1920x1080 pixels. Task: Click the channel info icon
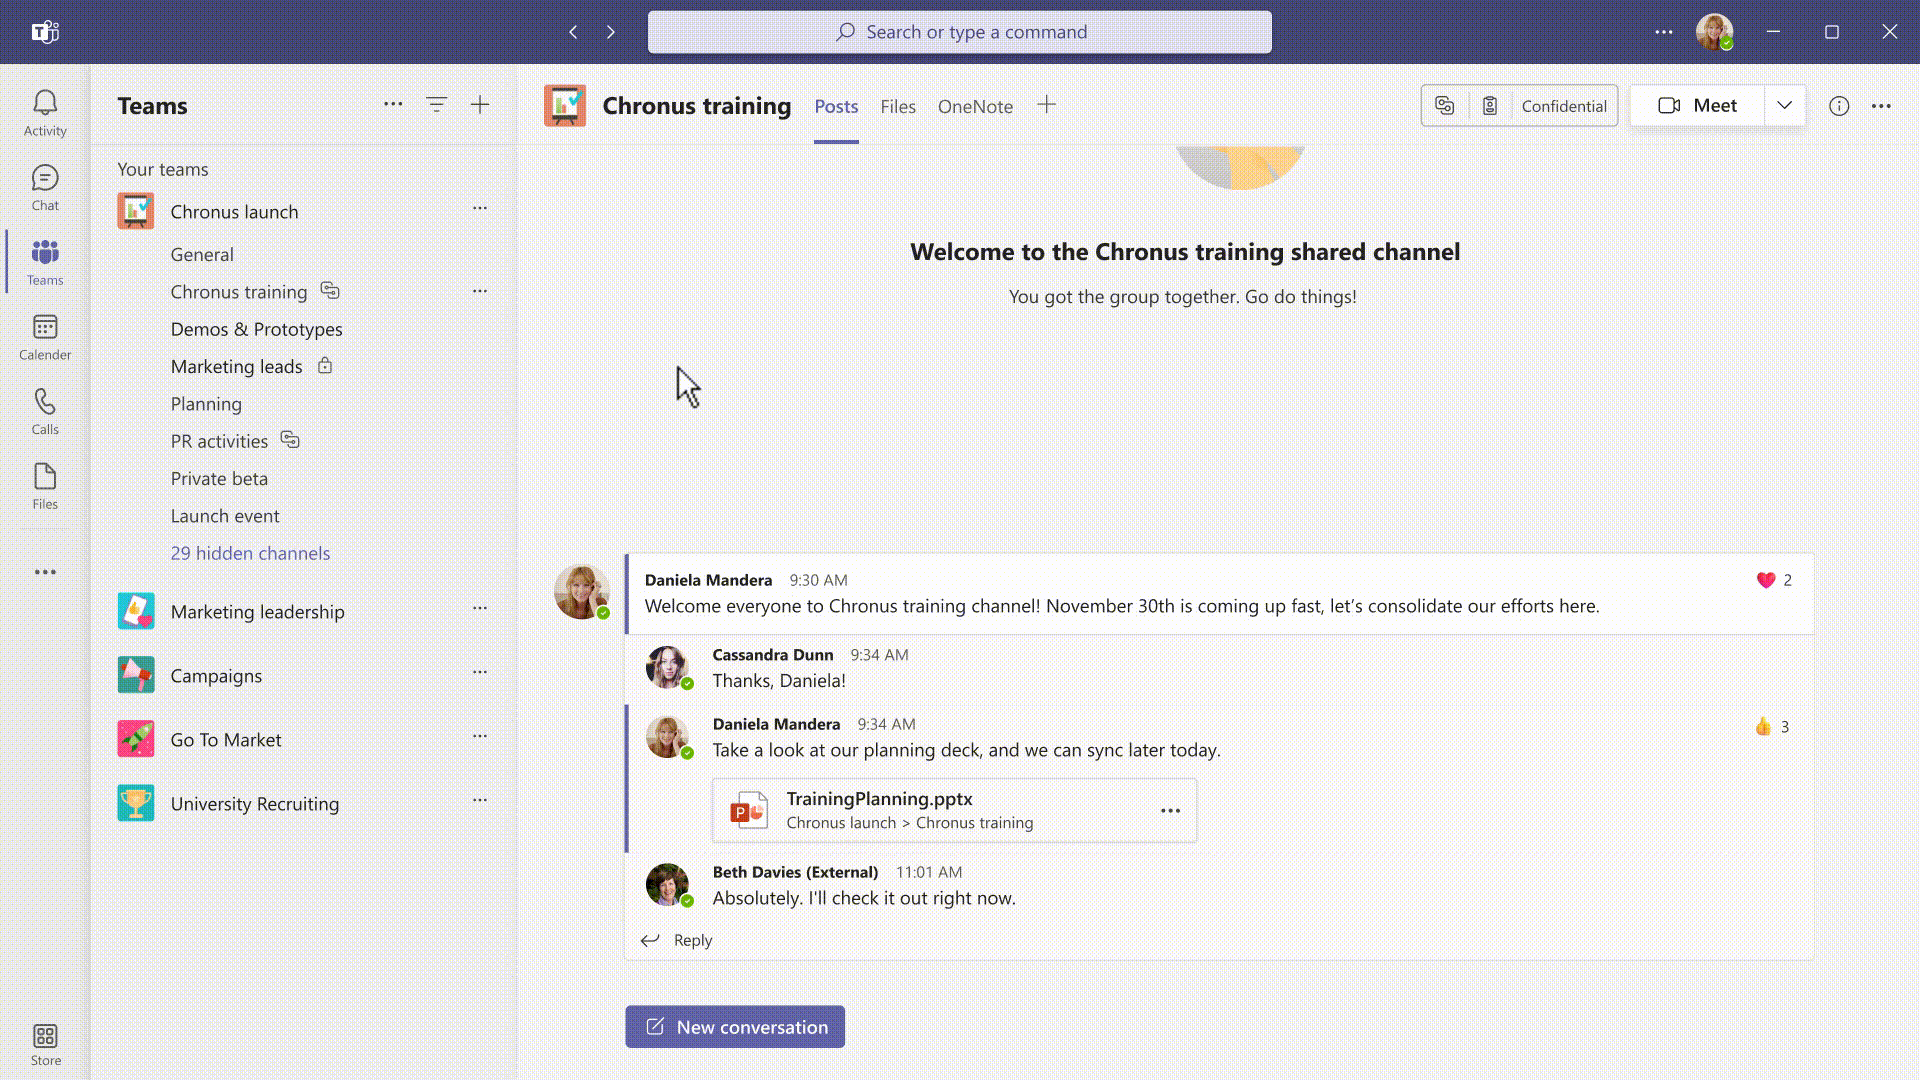pyautogui.click(x=1838, y=106)
